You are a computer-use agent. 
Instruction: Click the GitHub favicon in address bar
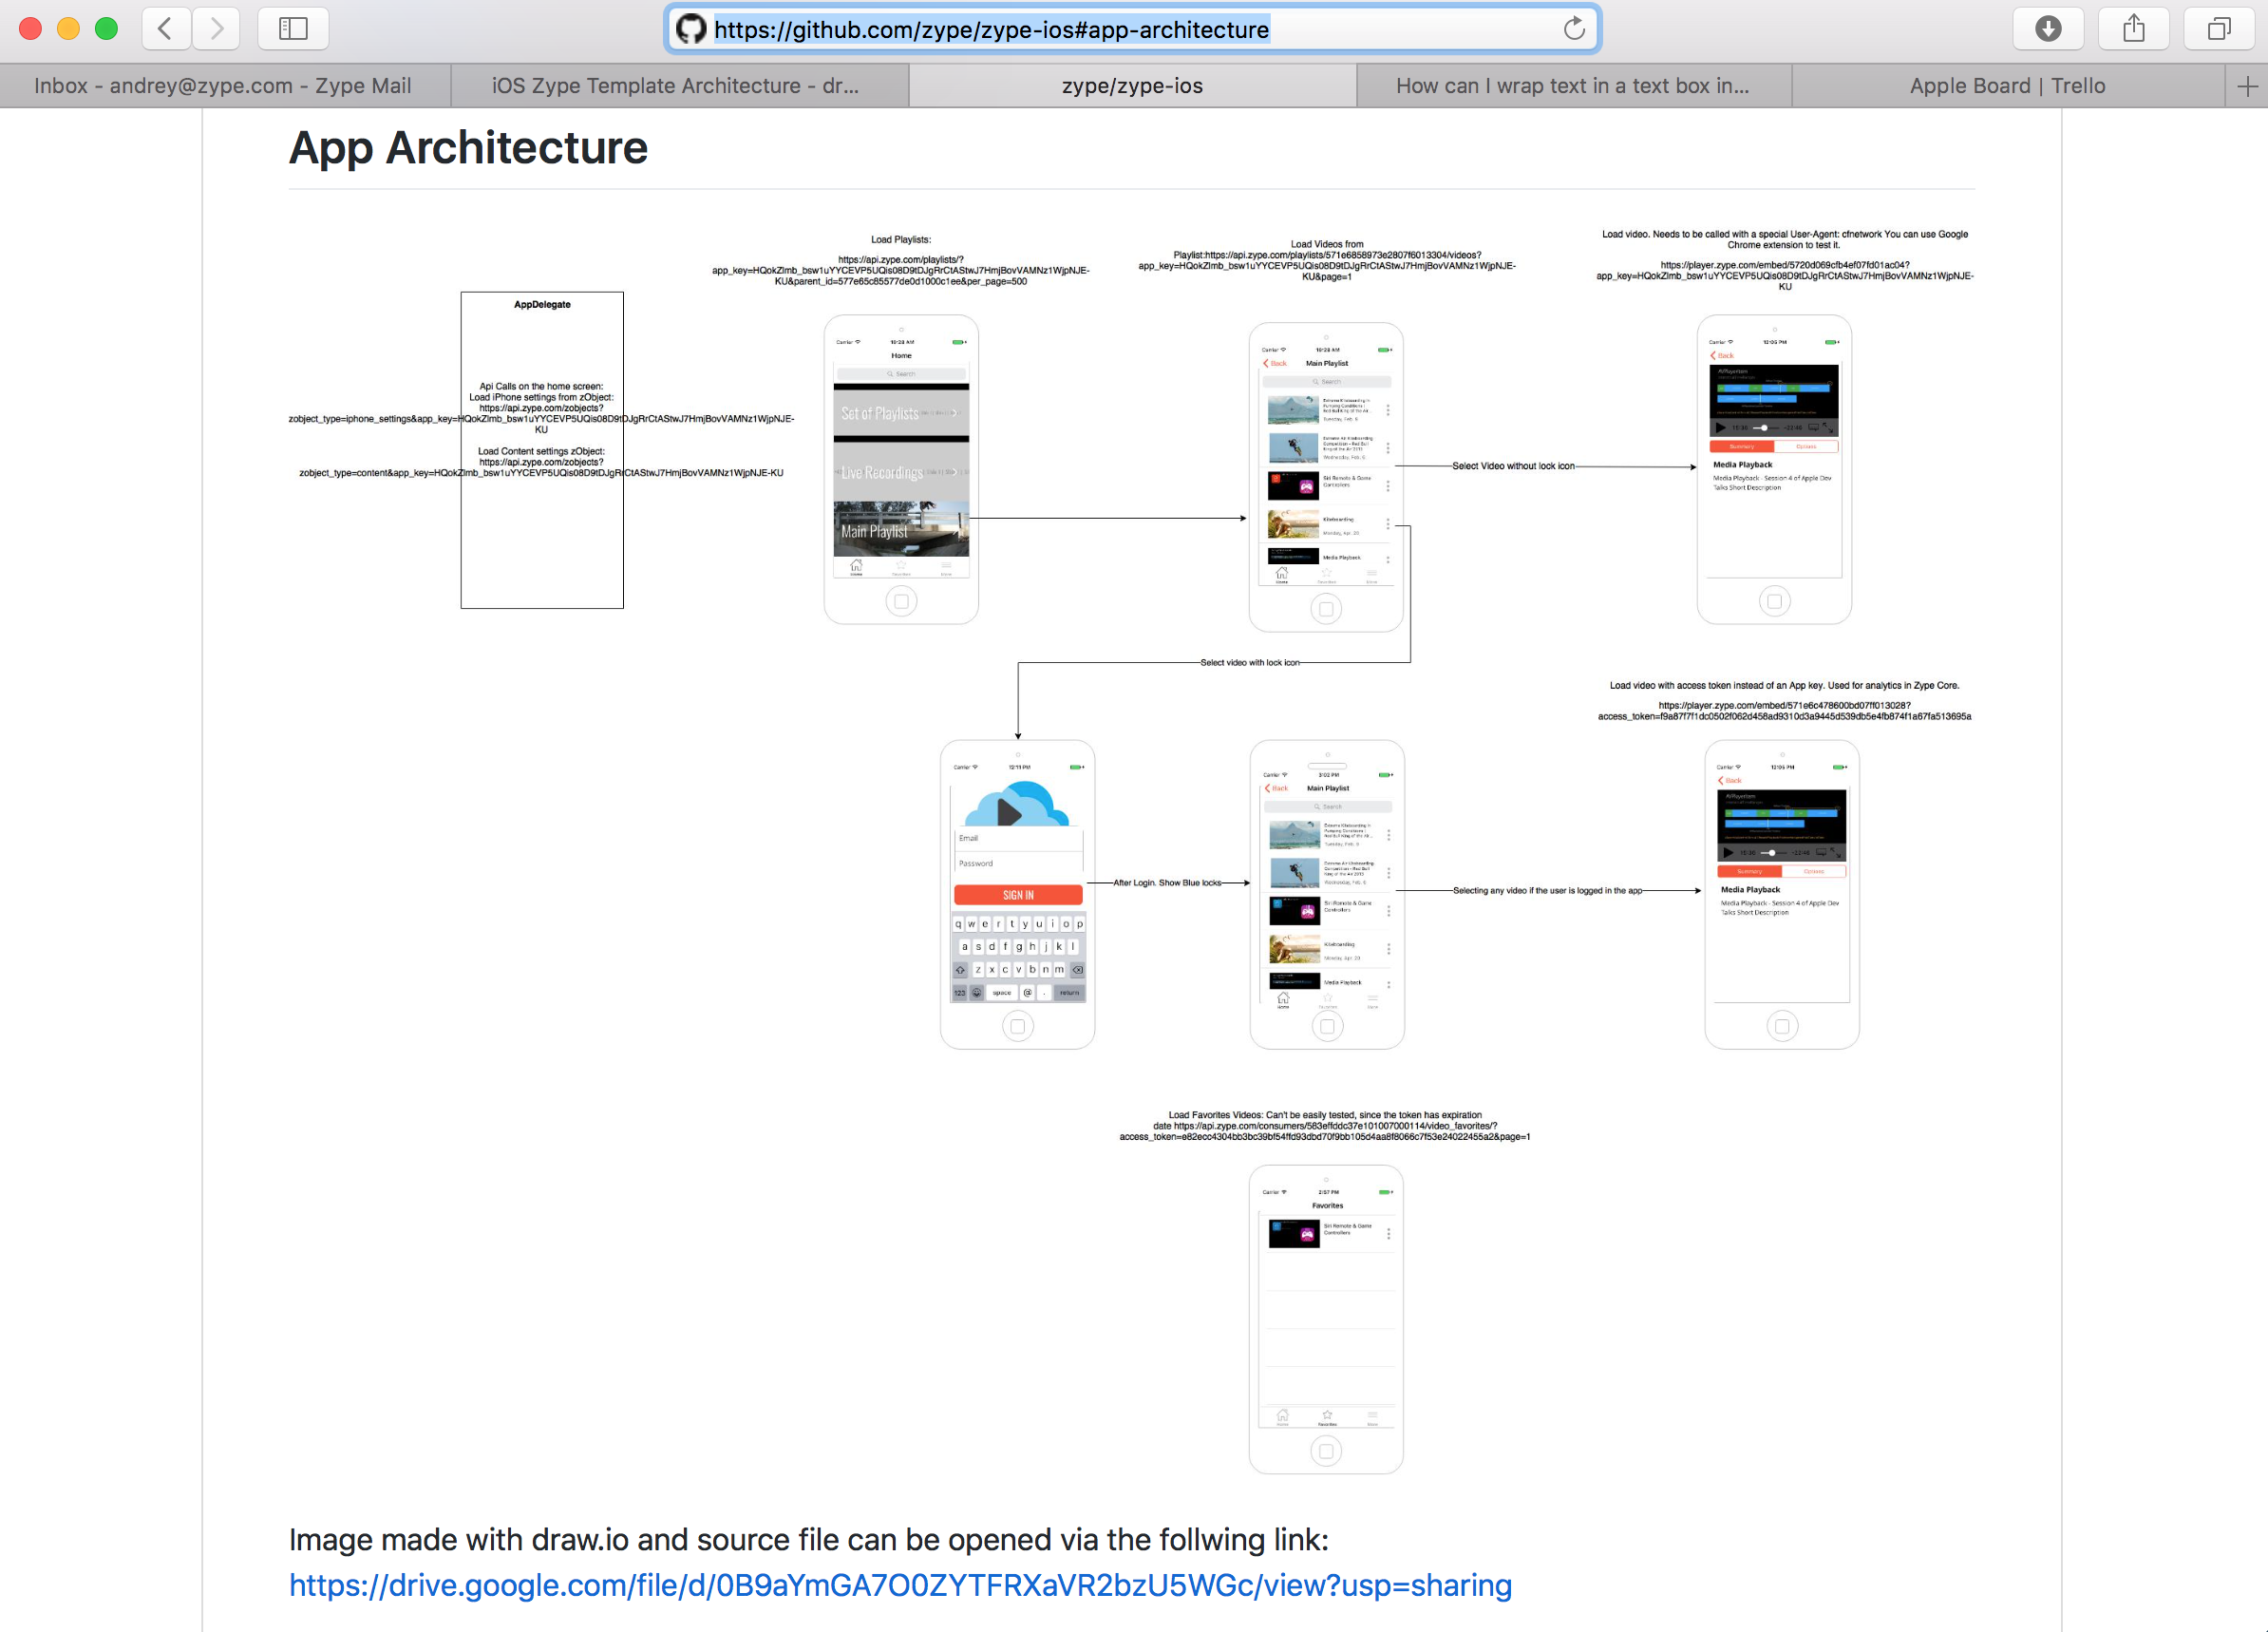(x=691, y=29)
